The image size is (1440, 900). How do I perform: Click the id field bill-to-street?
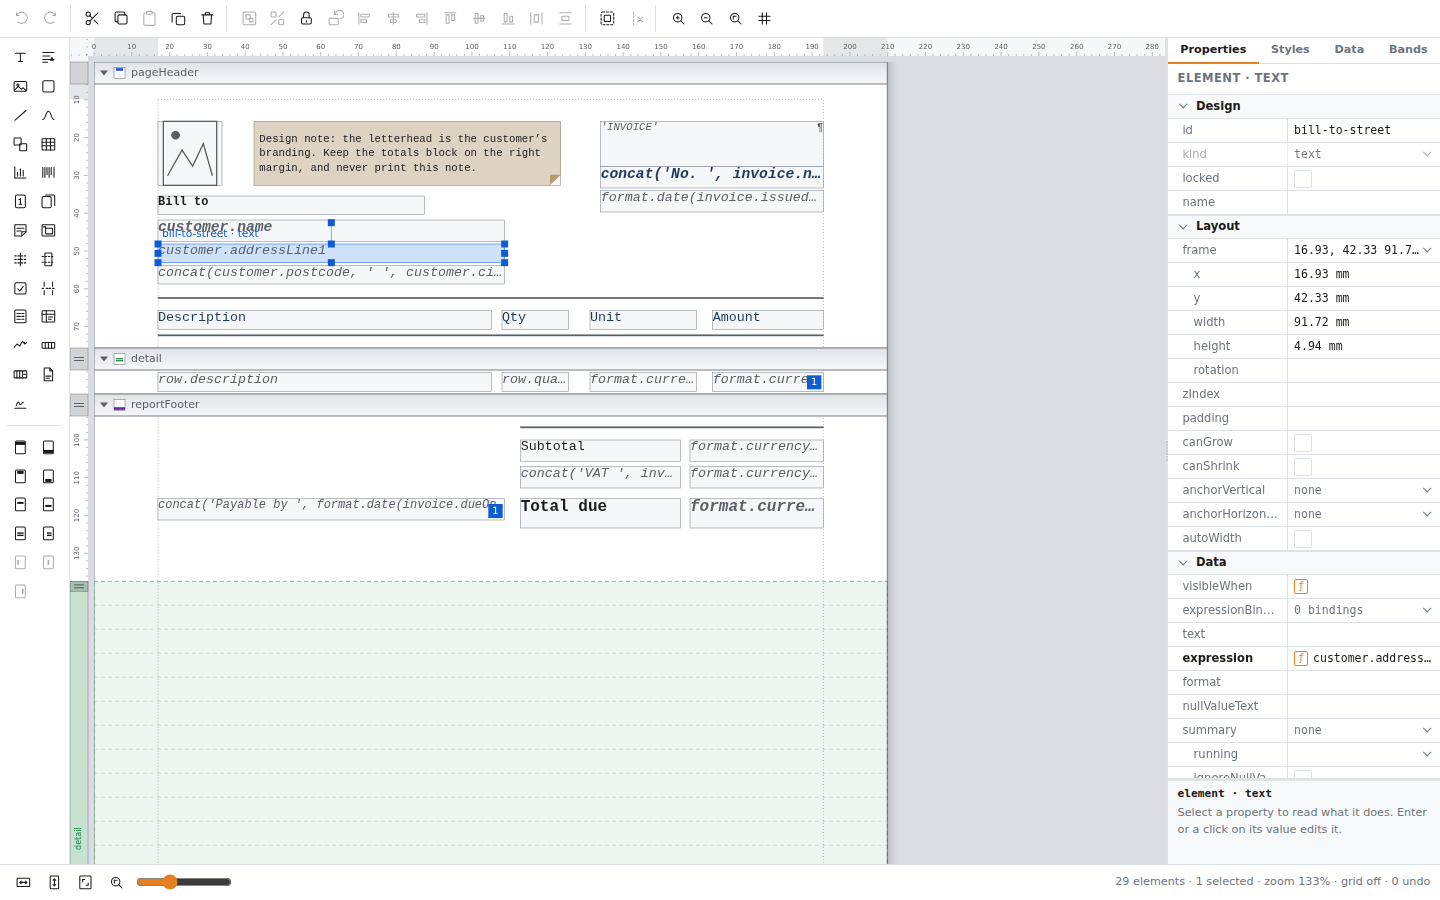click(1363, 130)
